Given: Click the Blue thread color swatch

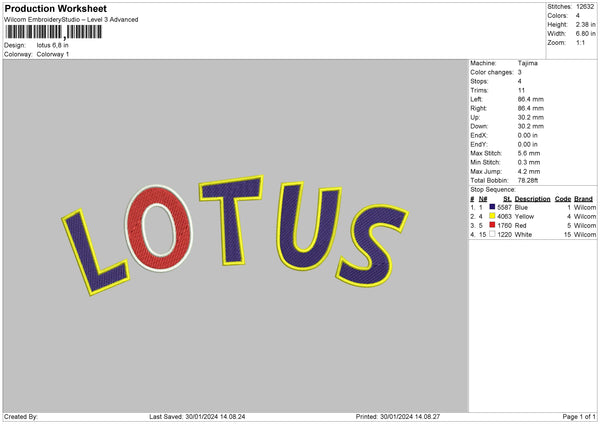Looking at the screenshot, I should (492, 207).
